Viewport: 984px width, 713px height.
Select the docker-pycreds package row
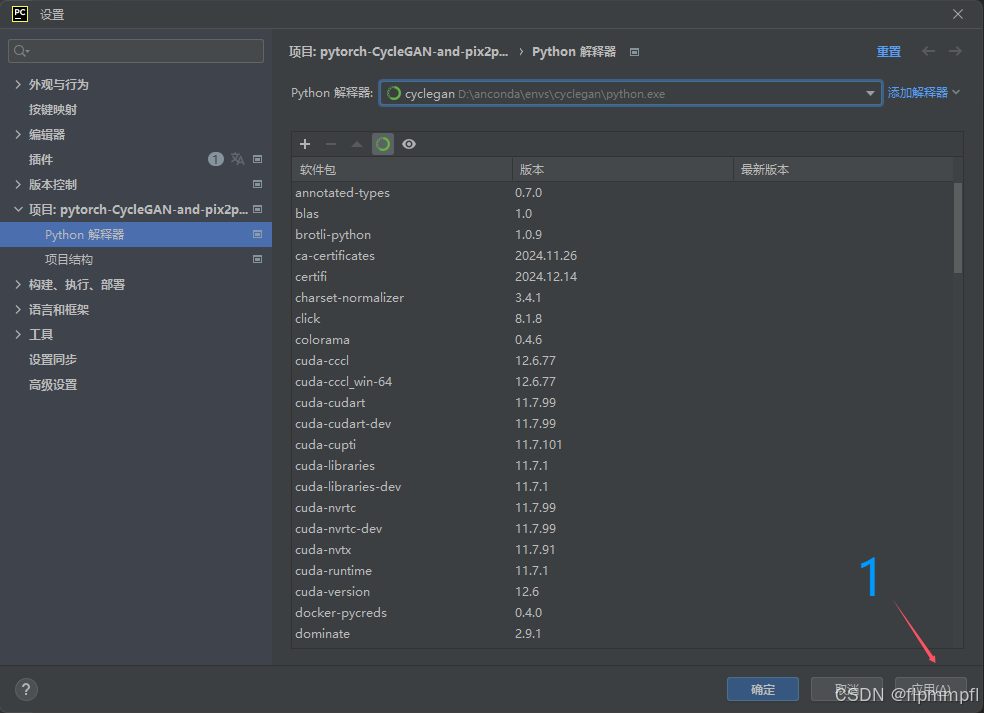point(622,613)
